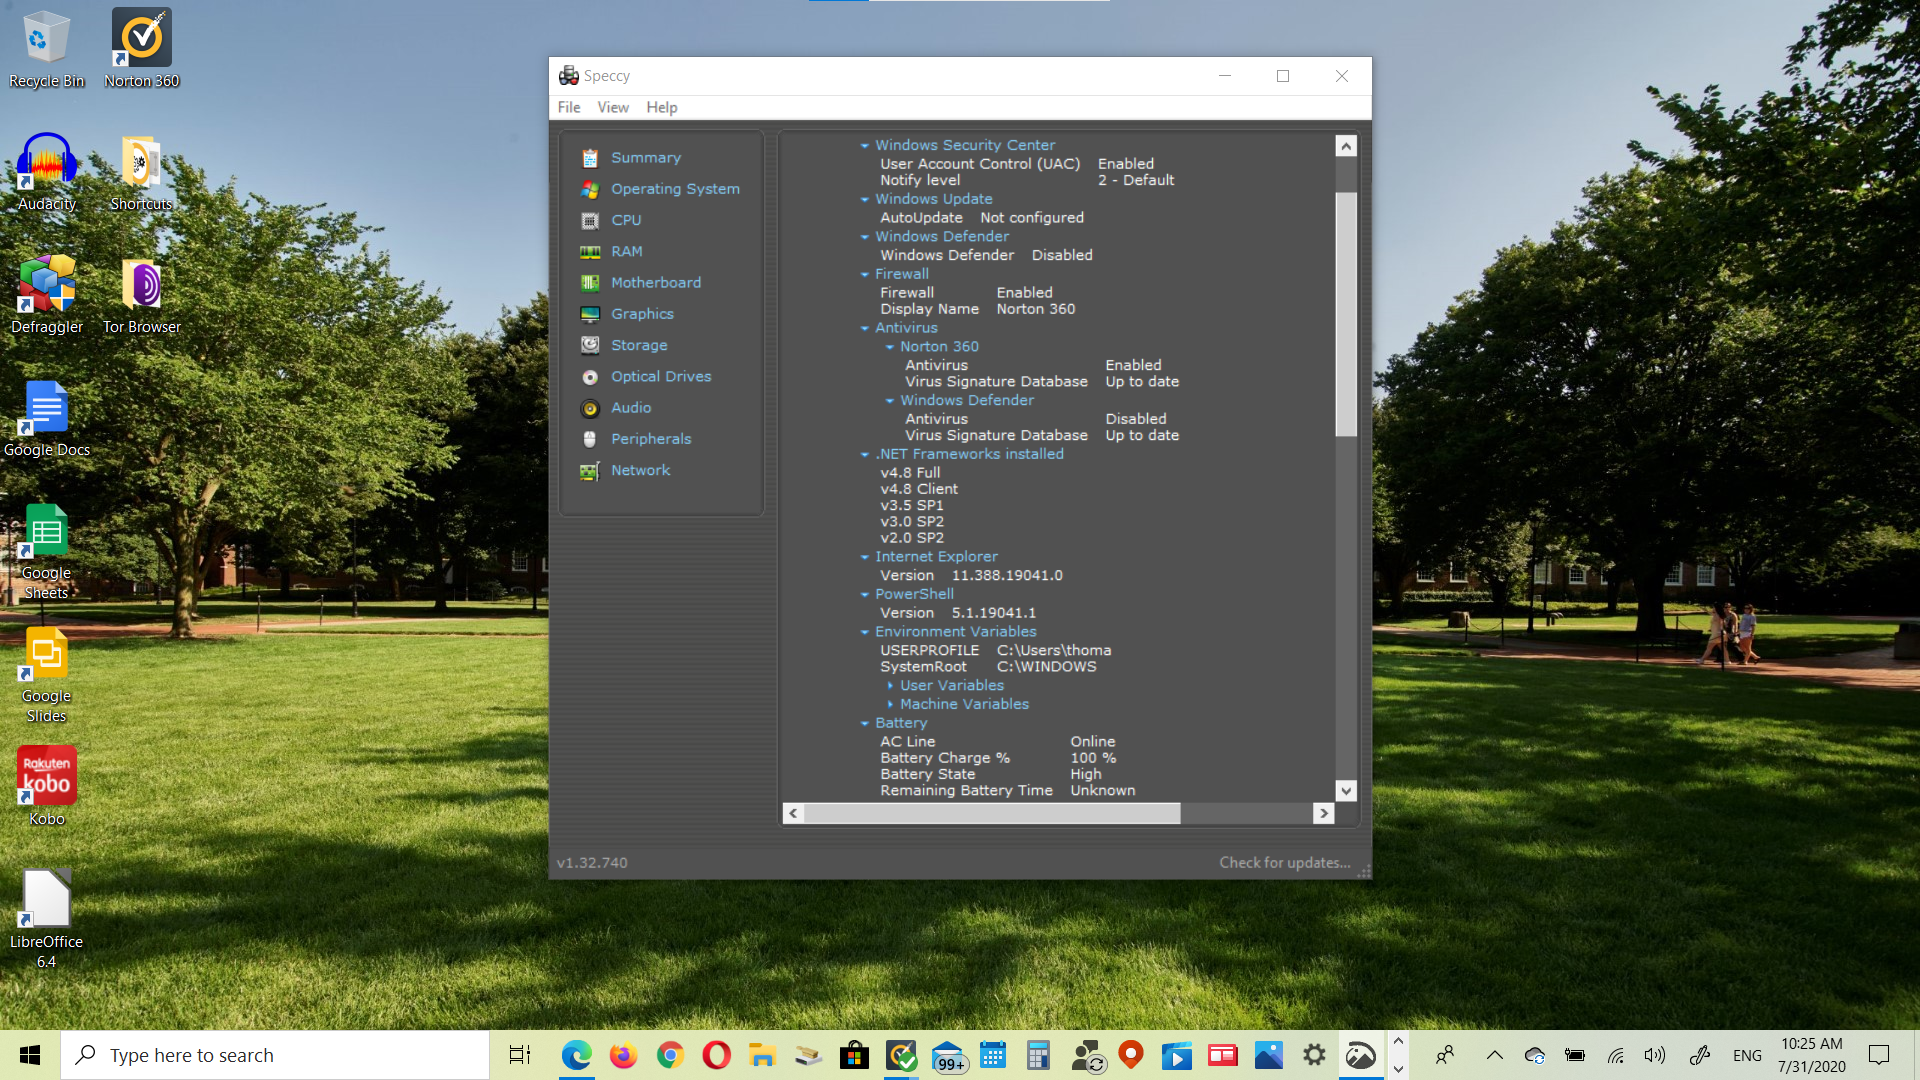Viewport: 1920px width, 1080px height.
Task: Collapse the Firewall tree node
Action: pos(865,275)
